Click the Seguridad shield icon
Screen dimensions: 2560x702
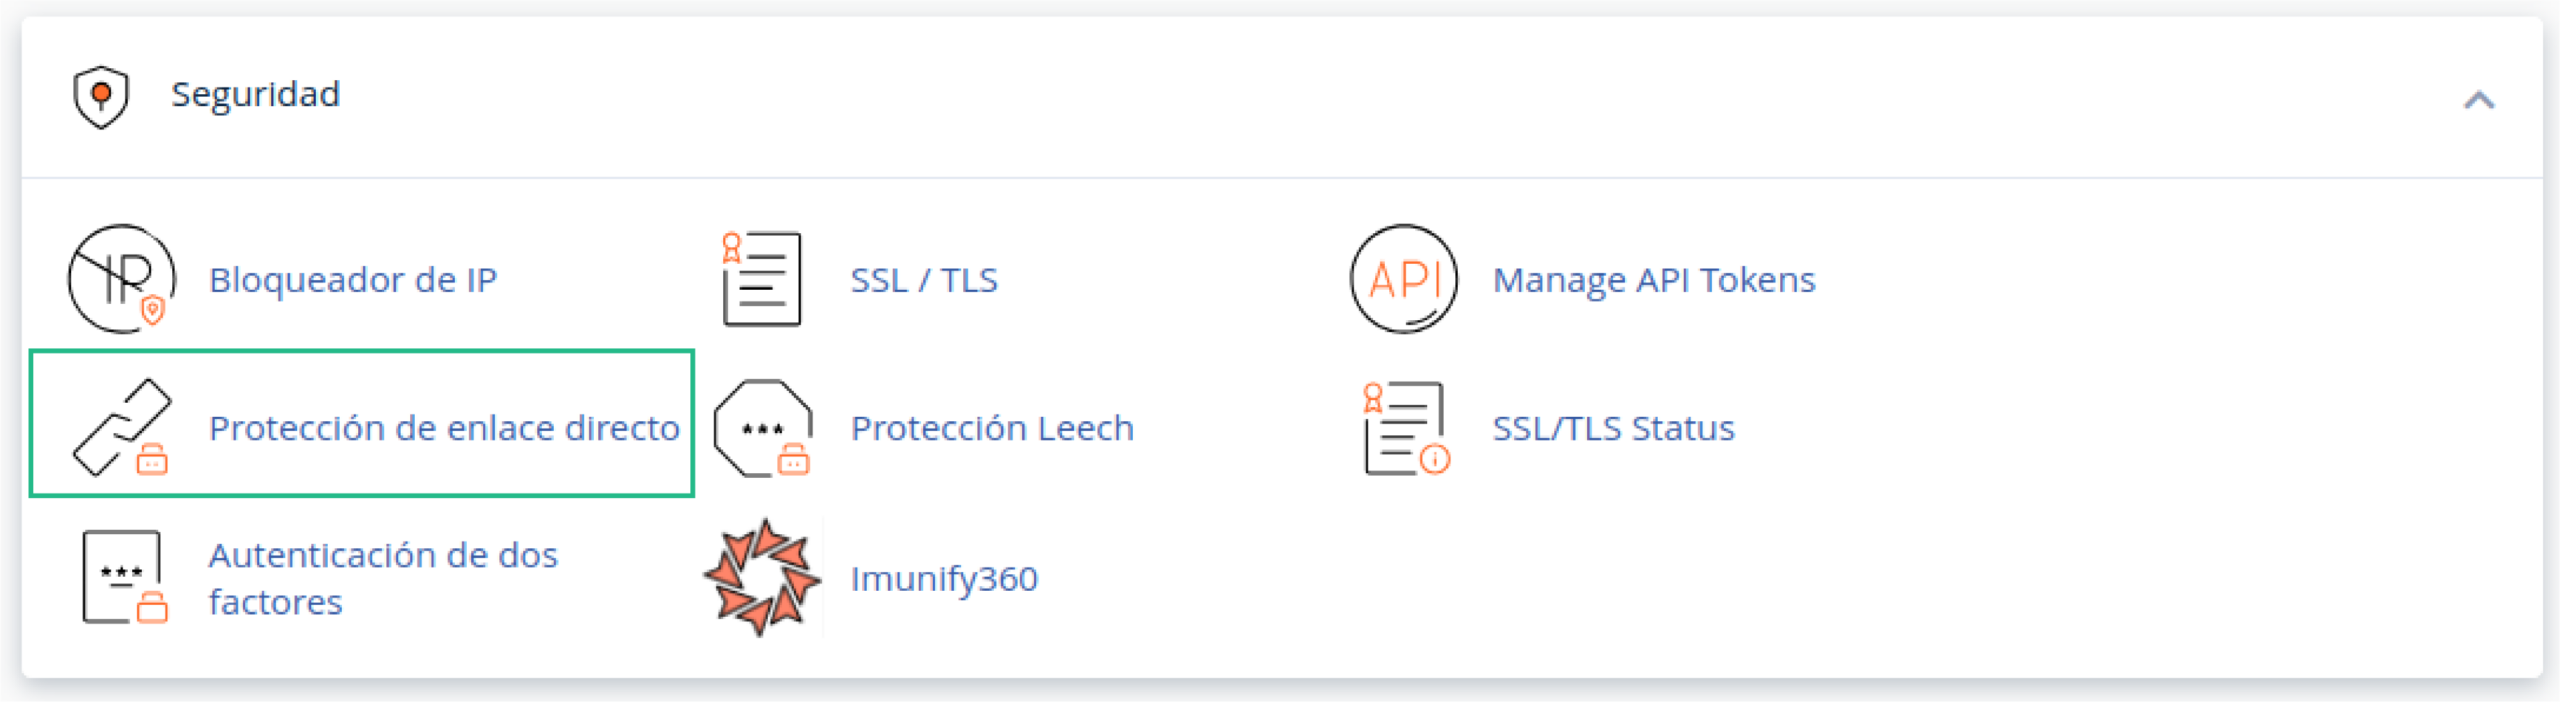pyautogui.click(x=101, y=96)
